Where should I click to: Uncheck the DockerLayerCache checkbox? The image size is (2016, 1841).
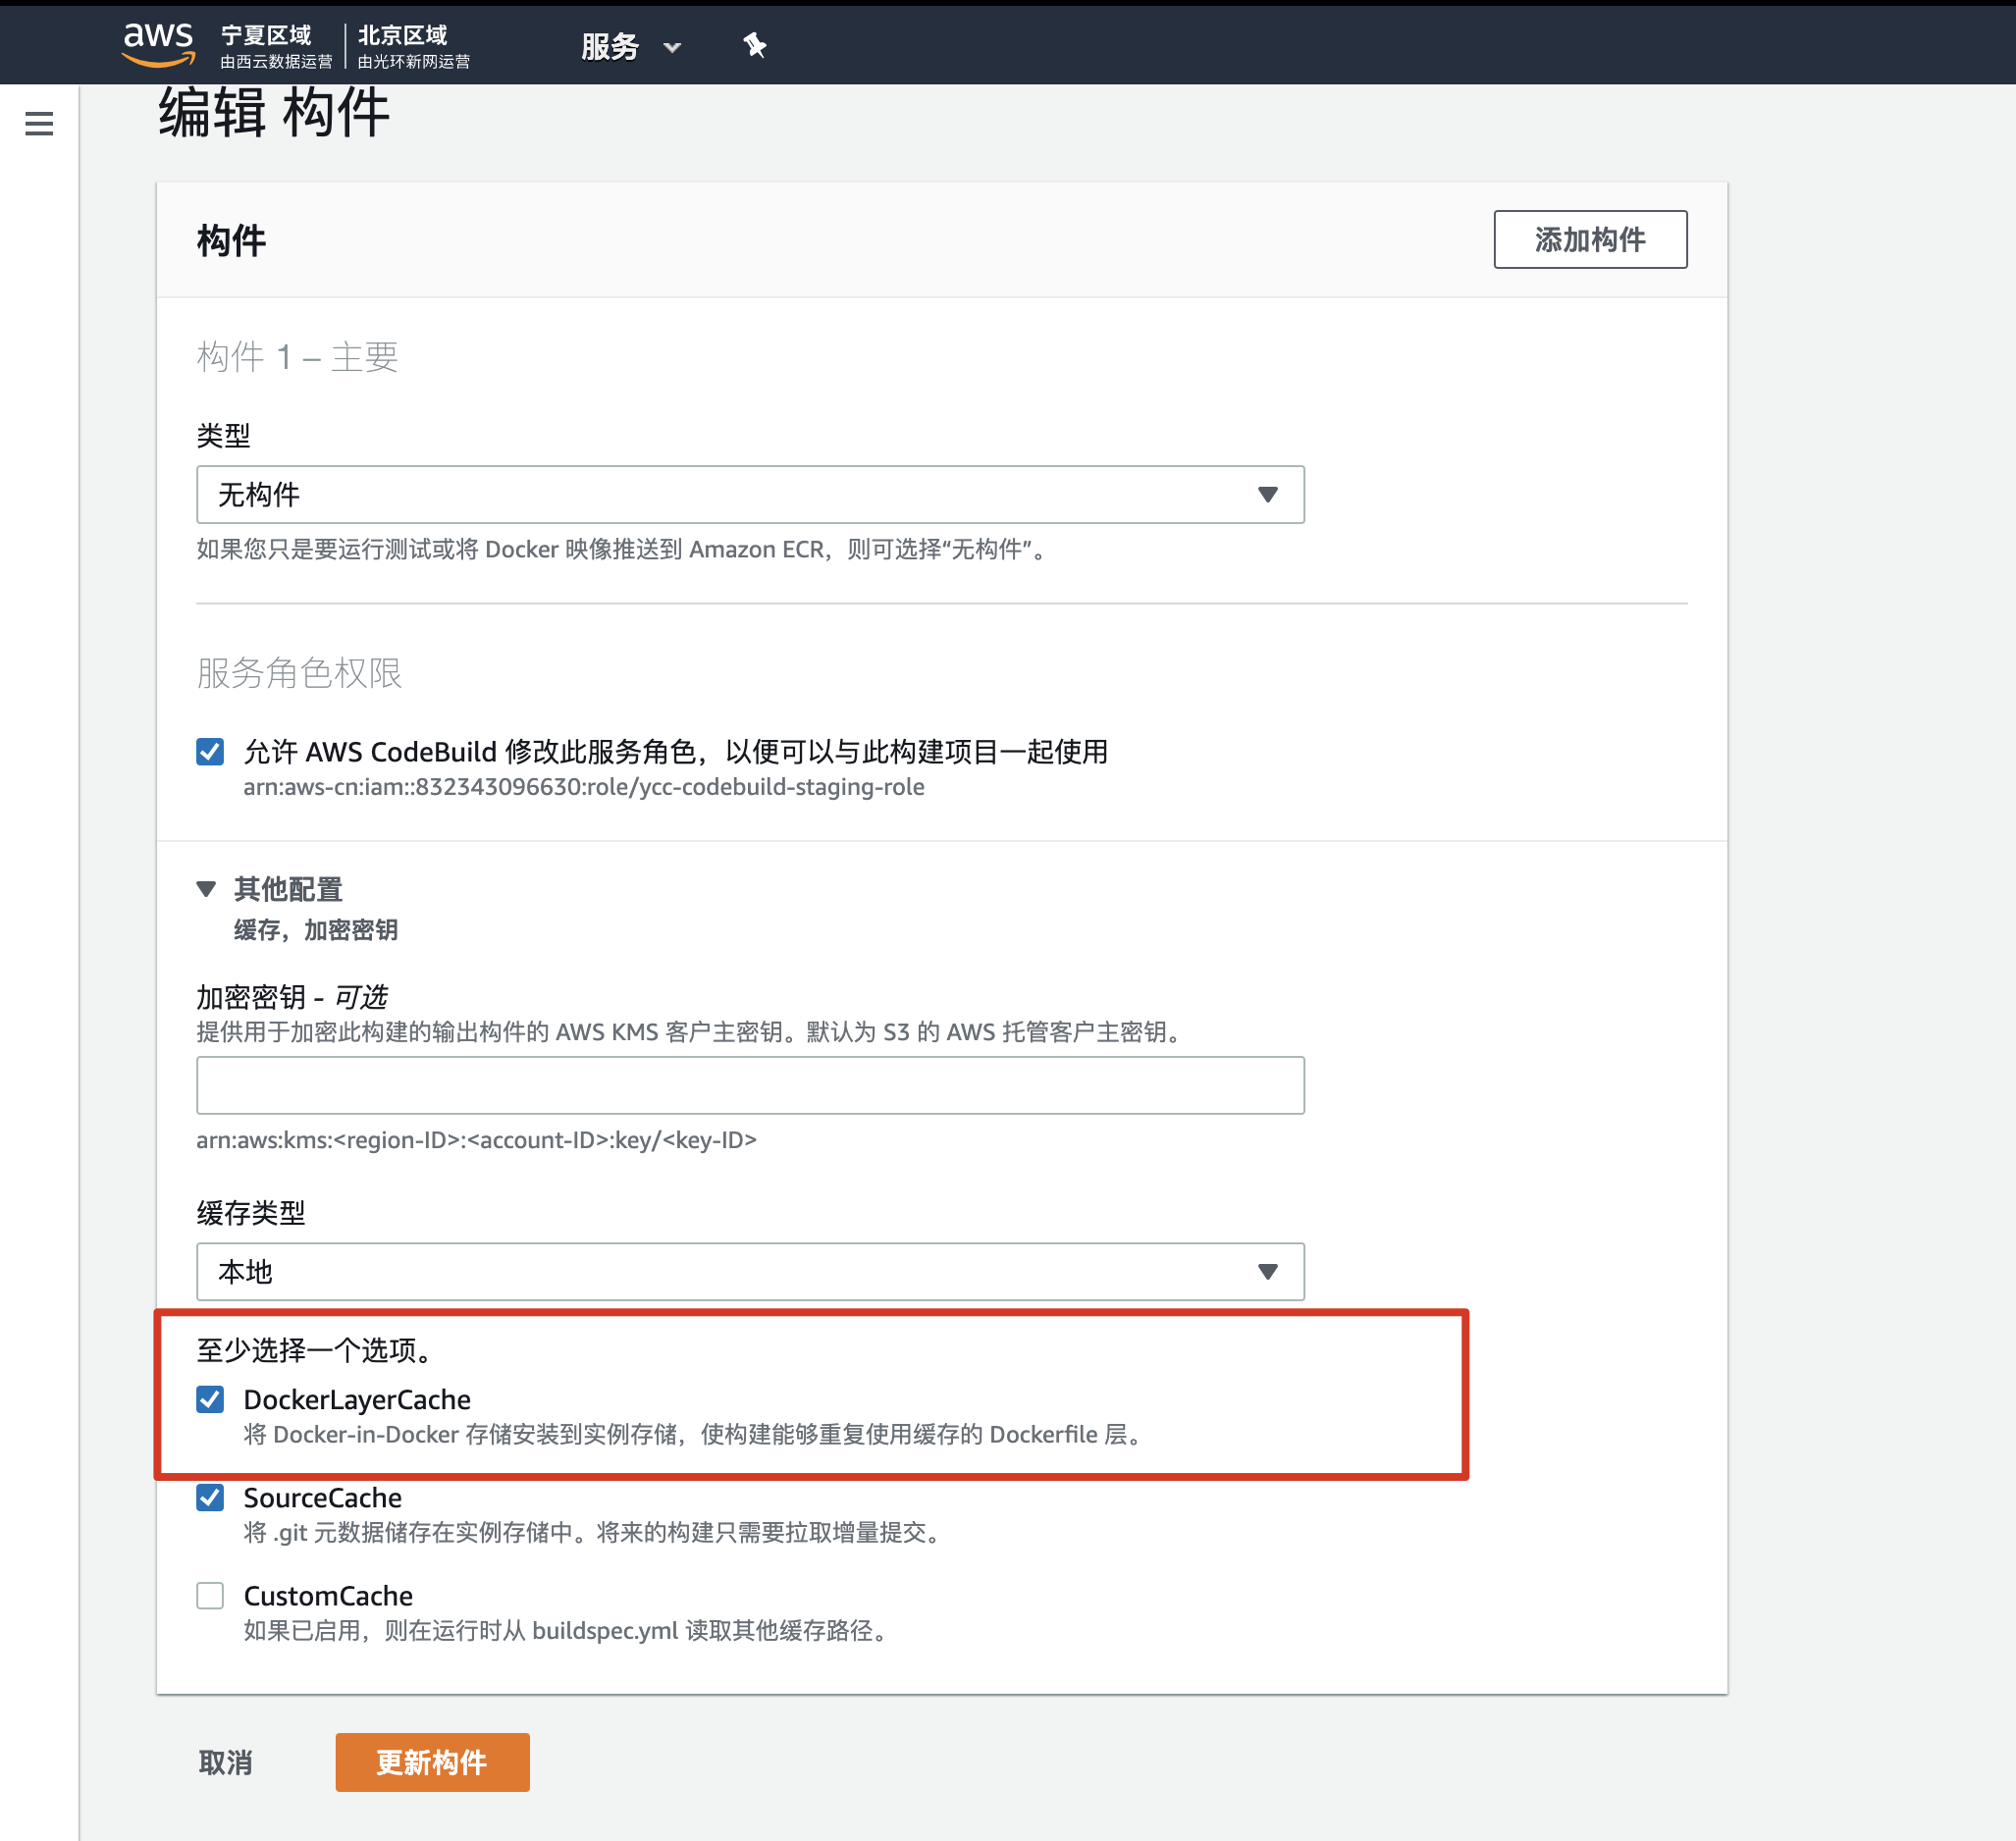pos(210,1399)
